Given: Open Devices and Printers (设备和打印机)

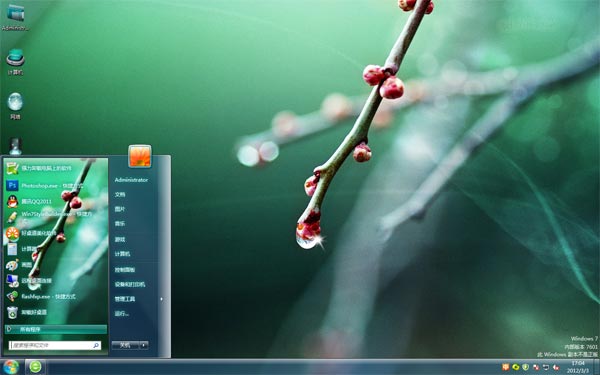Looking at the screenshot, I should pos(130,284).
